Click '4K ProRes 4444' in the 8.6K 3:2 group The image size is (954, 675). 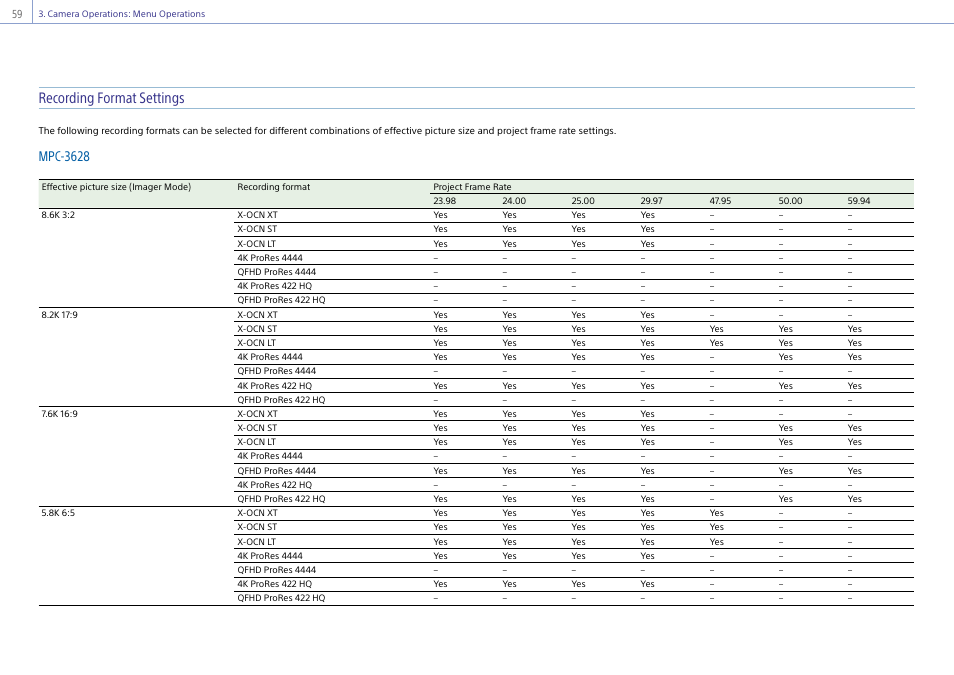(270, 257)
